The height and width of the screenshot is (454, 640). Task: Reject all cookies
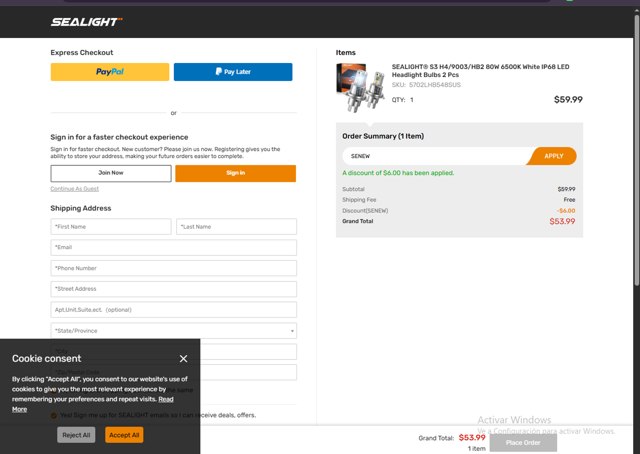pos(76,435)
